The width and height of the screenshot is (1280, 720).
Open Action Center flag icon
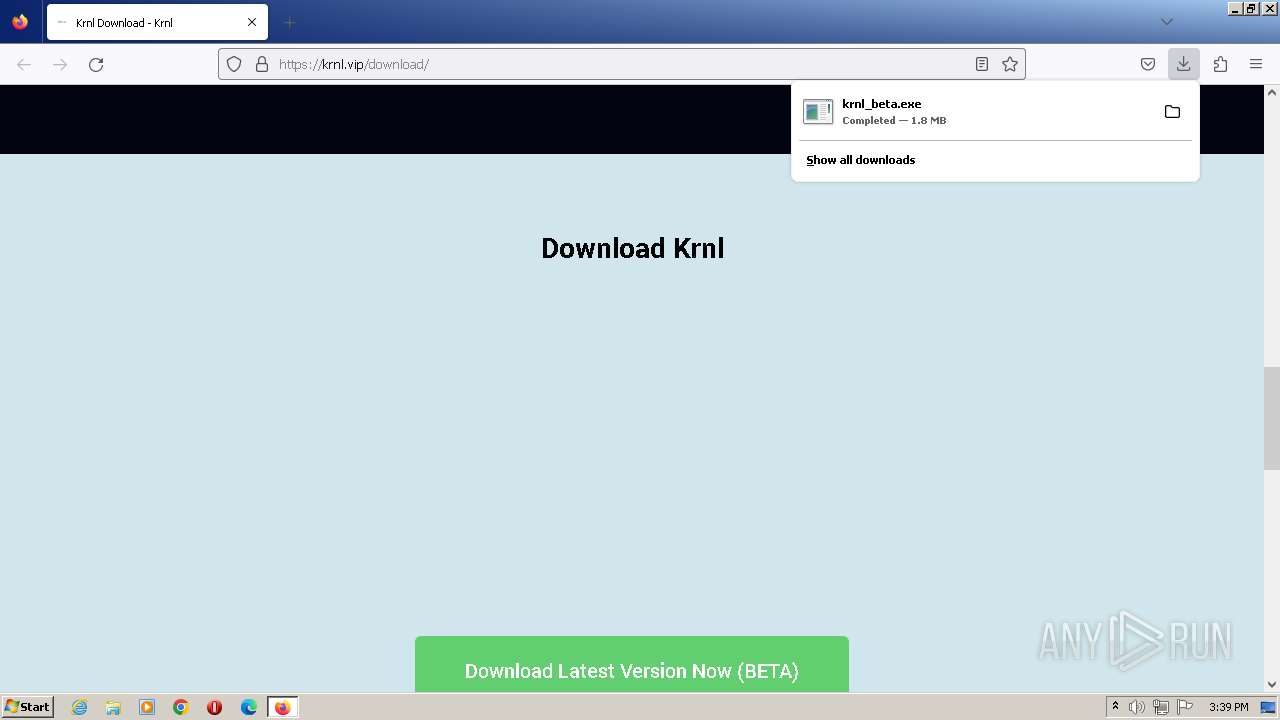1185,707
